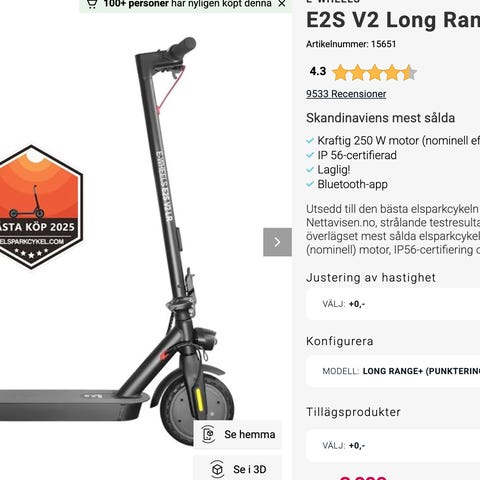Click the shopping cart icon in banner
The image size is (480, 480).
[x=92, y=3]
